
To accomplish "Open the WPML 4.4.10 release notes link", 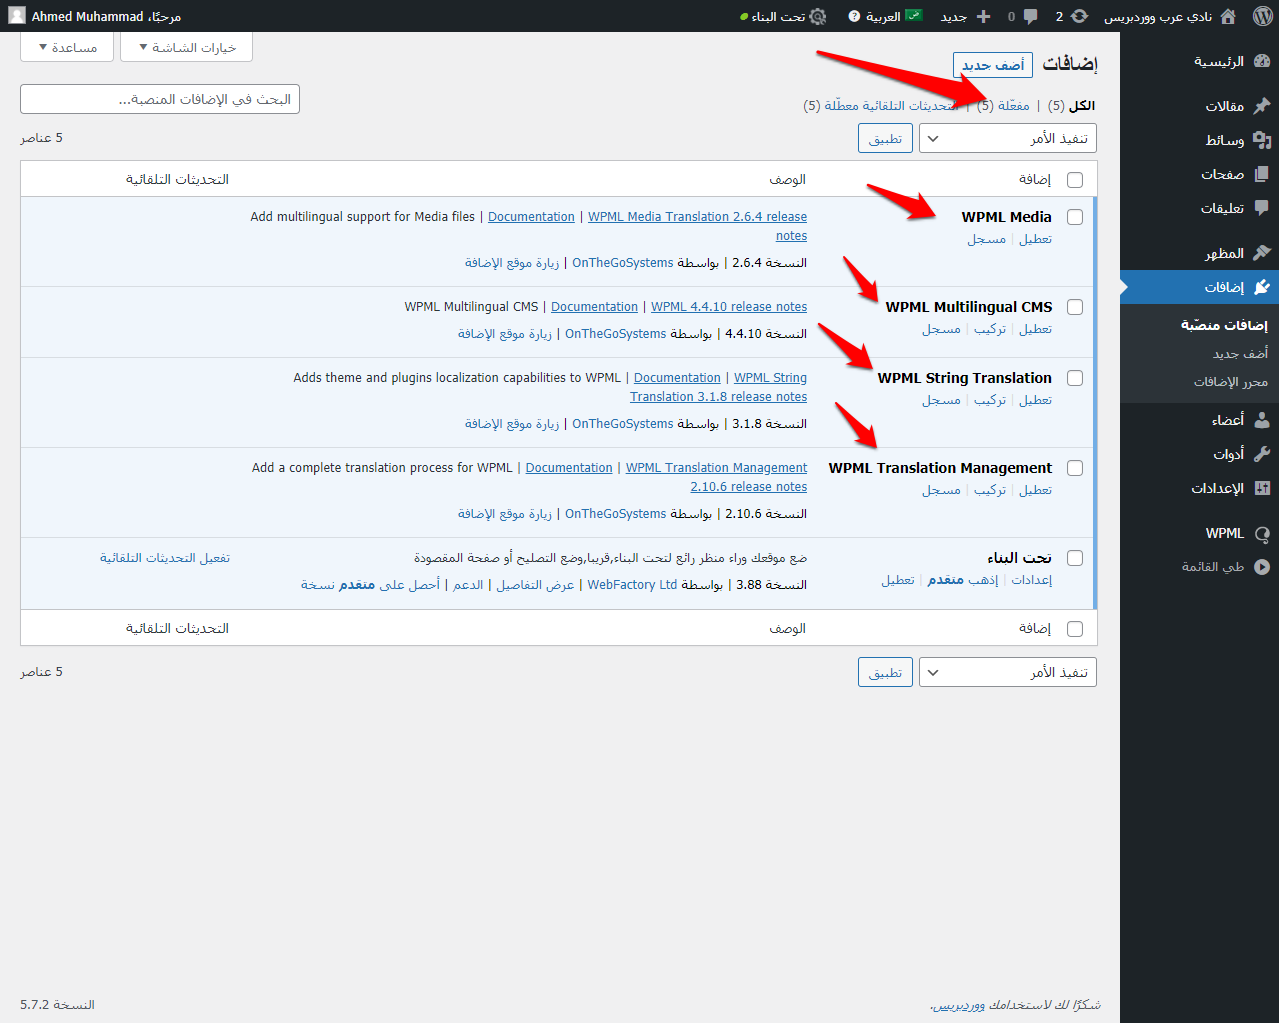I will tap(729, 307).
